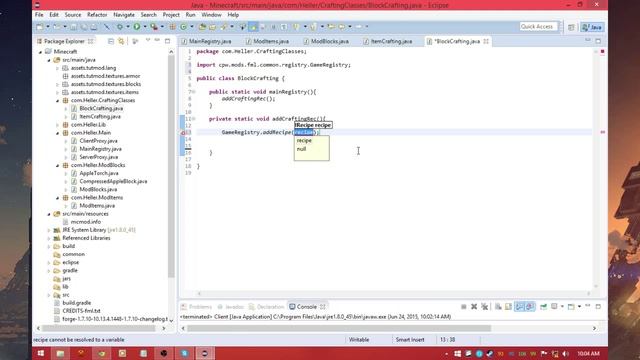Open the Refactor menu

[x=97, y=15]
